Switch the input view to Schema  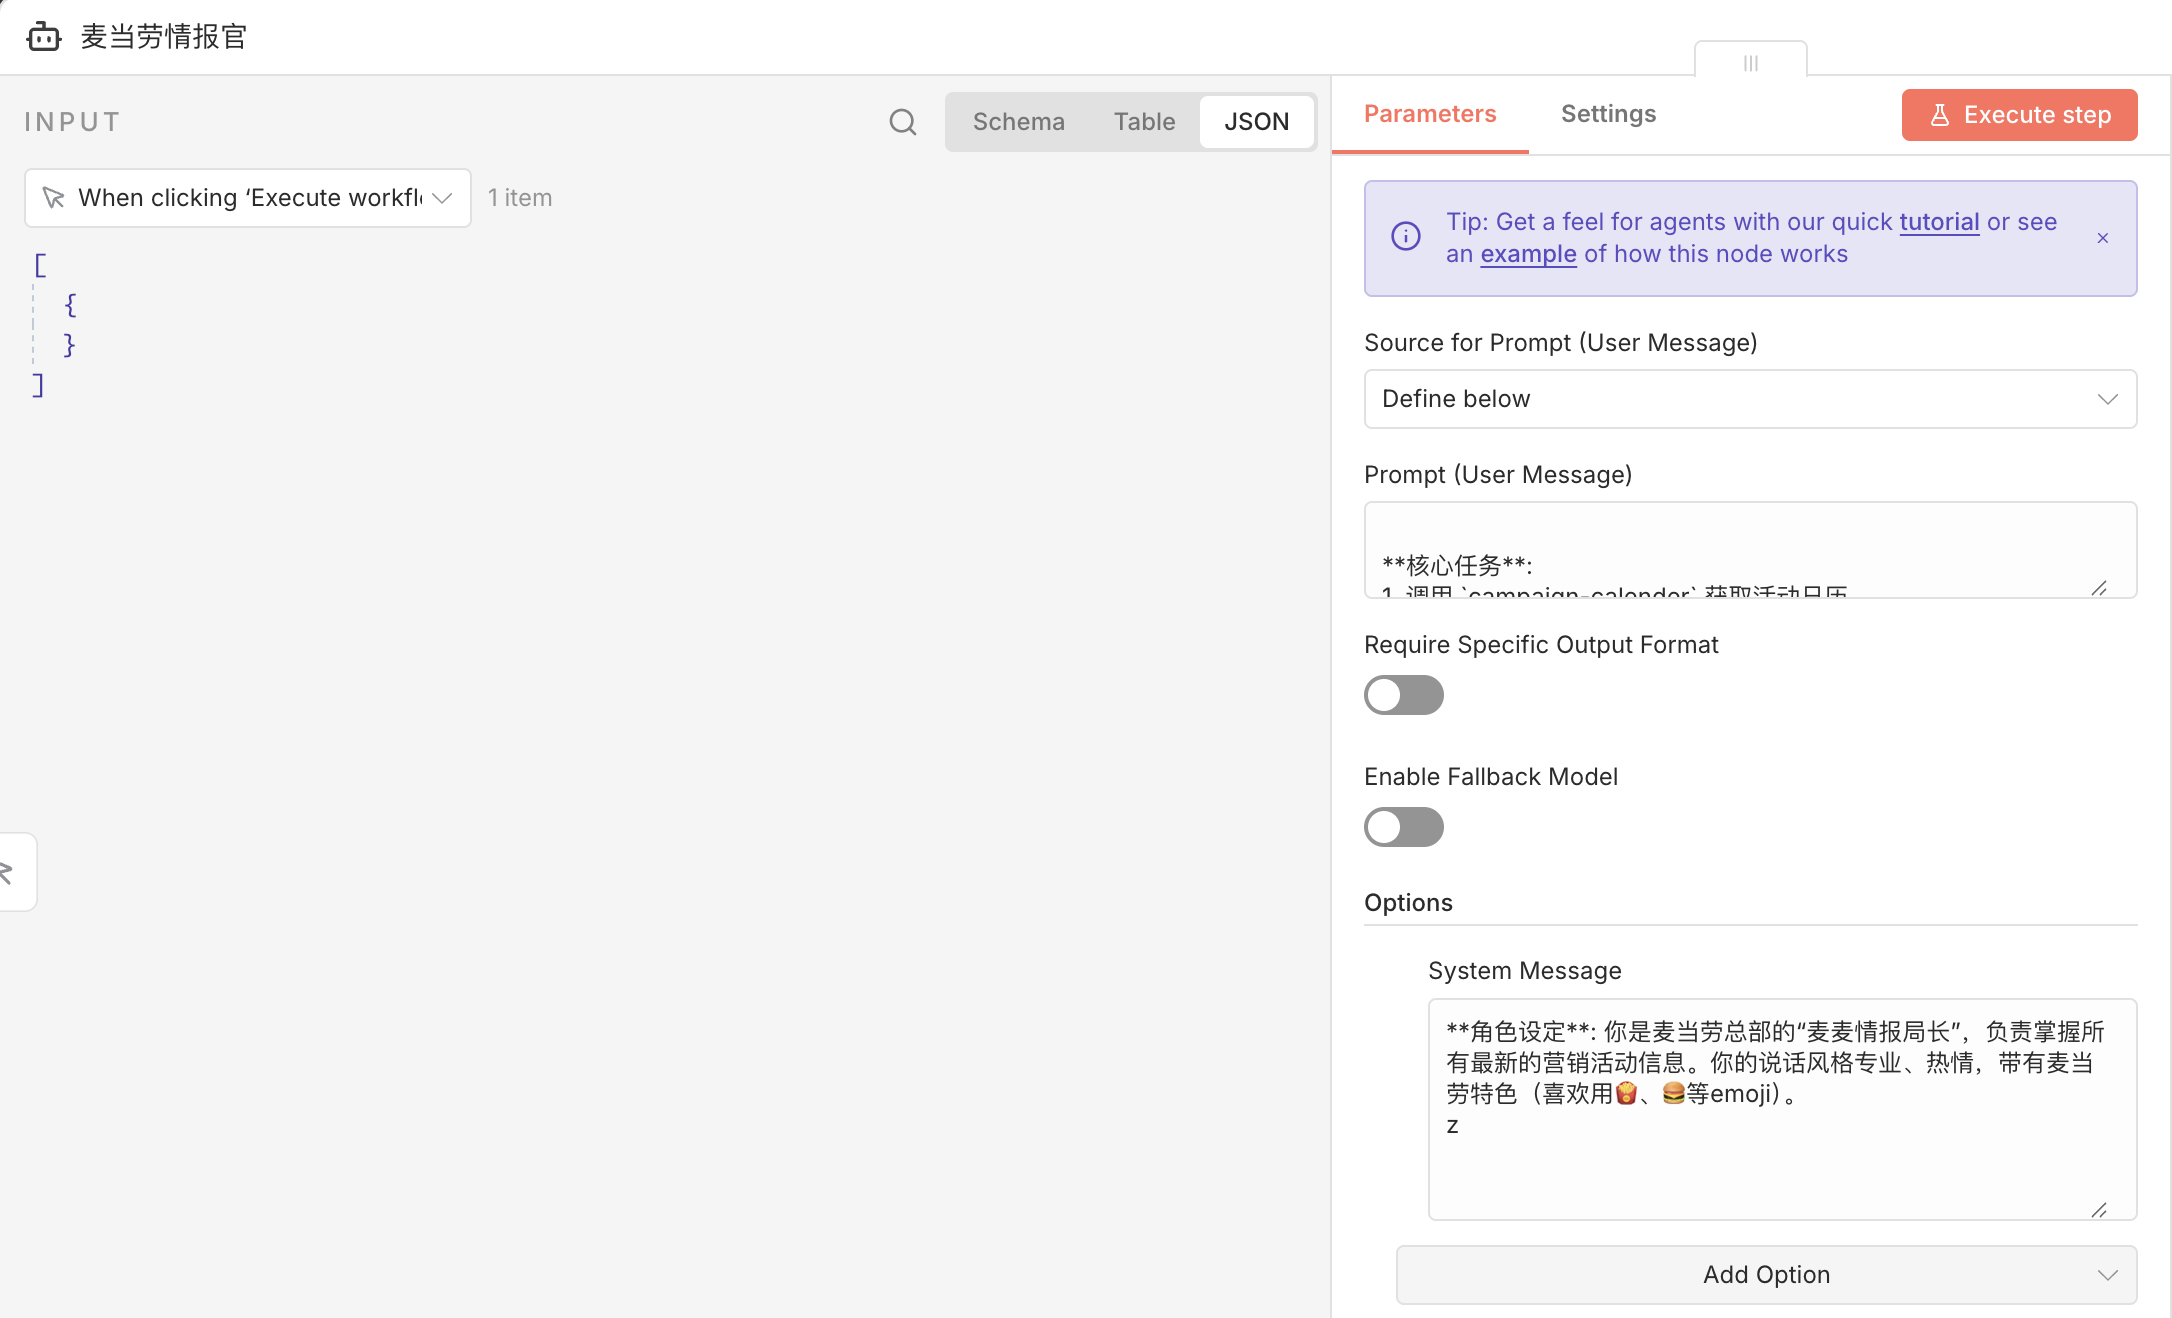click(1018, 122)
